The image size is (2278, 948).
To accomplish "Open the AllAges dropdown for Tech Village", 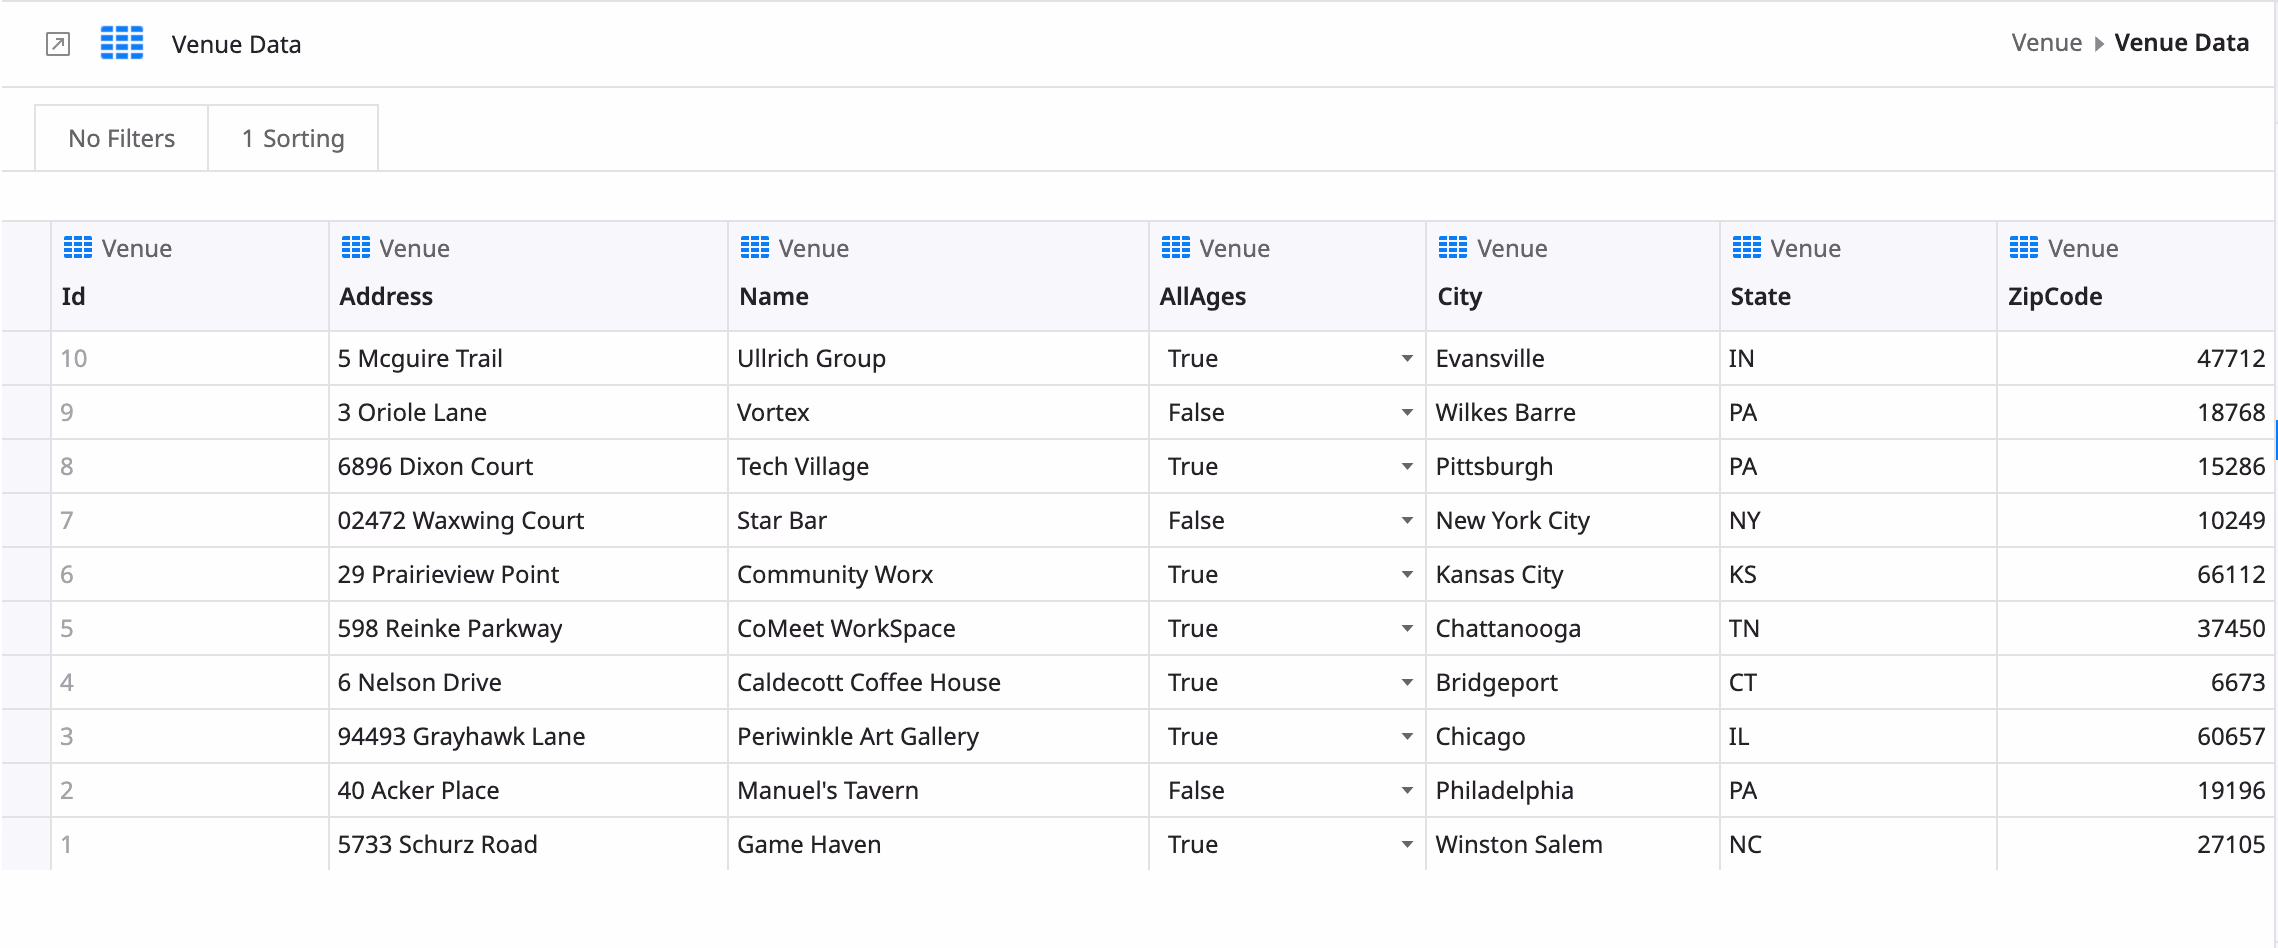I will point(1405,466).
